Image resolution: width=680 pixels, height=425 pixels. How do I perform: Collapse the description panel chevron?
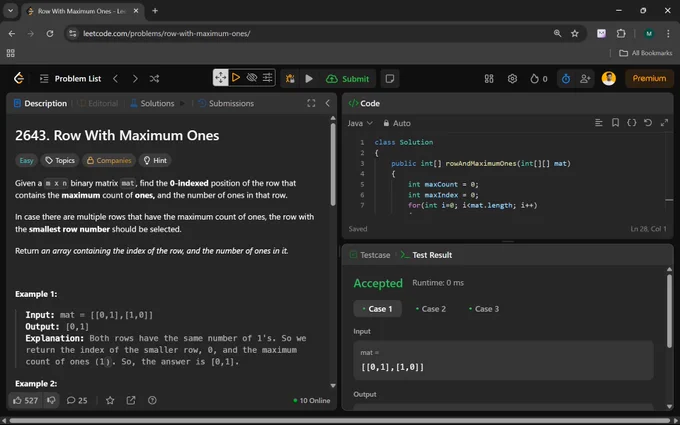click(327, 103)
